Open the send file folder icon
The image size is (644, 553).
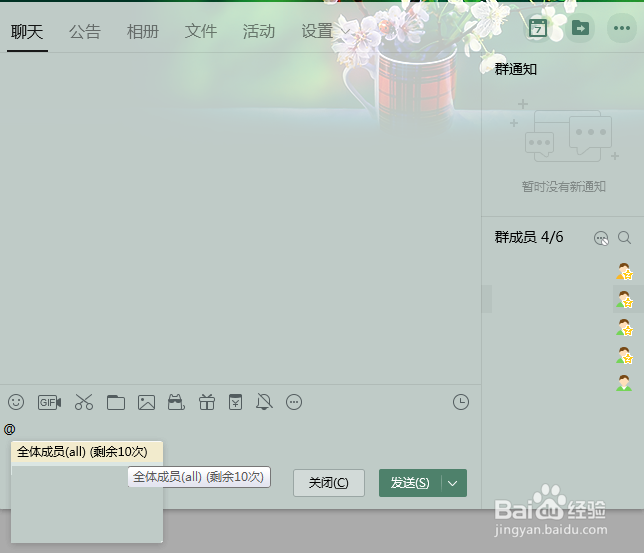coord(116,402)
